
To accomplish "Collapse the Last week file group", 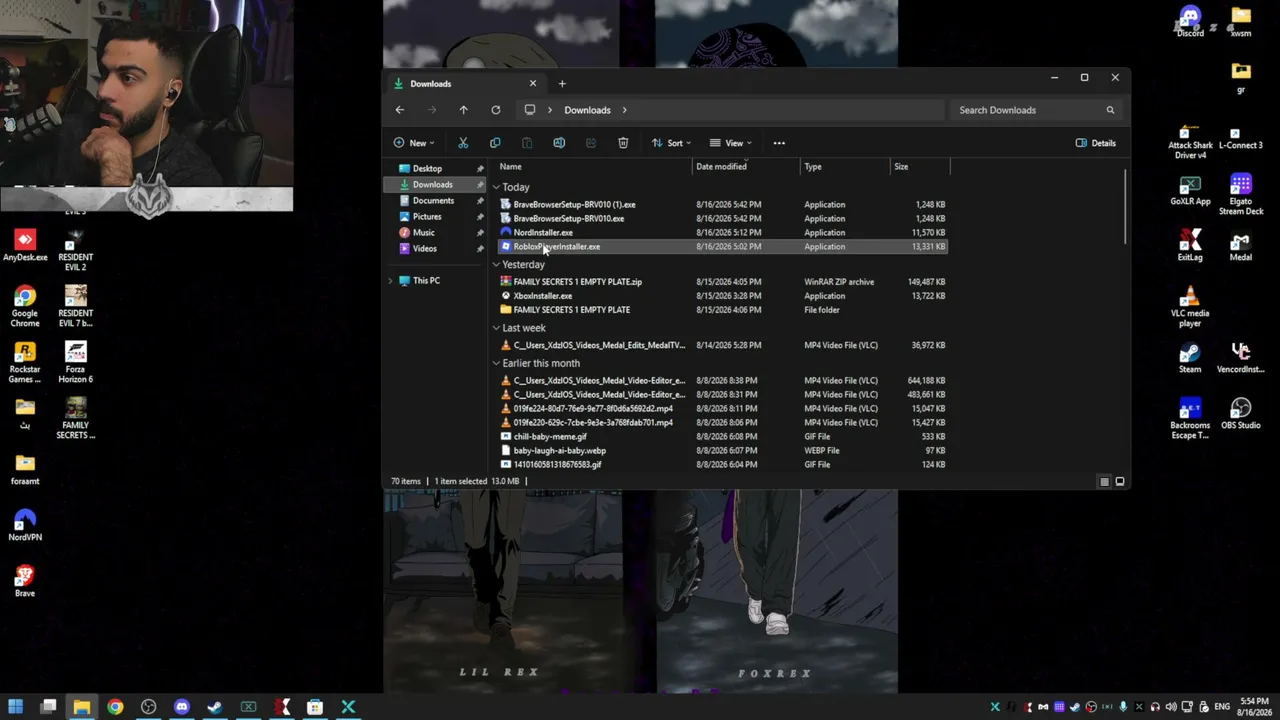I will coord(496,328).
